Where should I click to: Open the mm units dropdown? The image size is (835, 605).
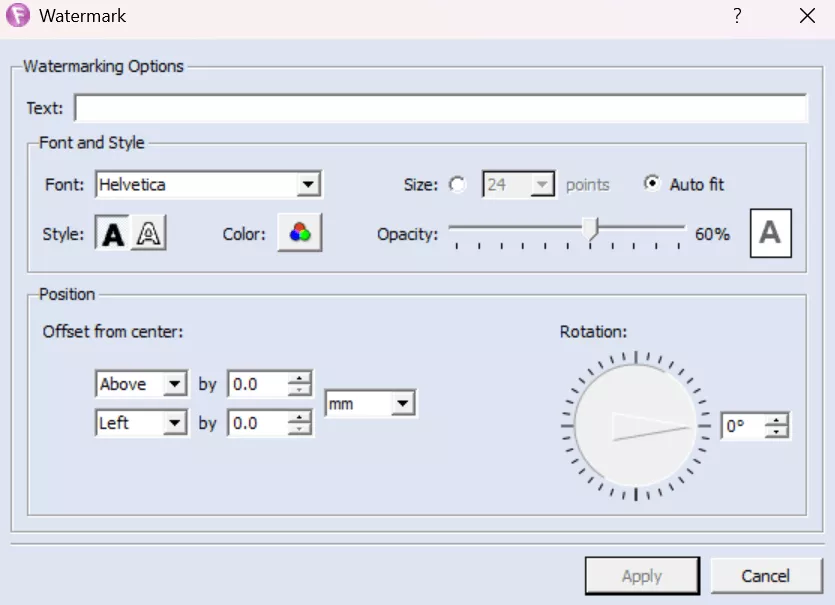[x=402, y=404]
